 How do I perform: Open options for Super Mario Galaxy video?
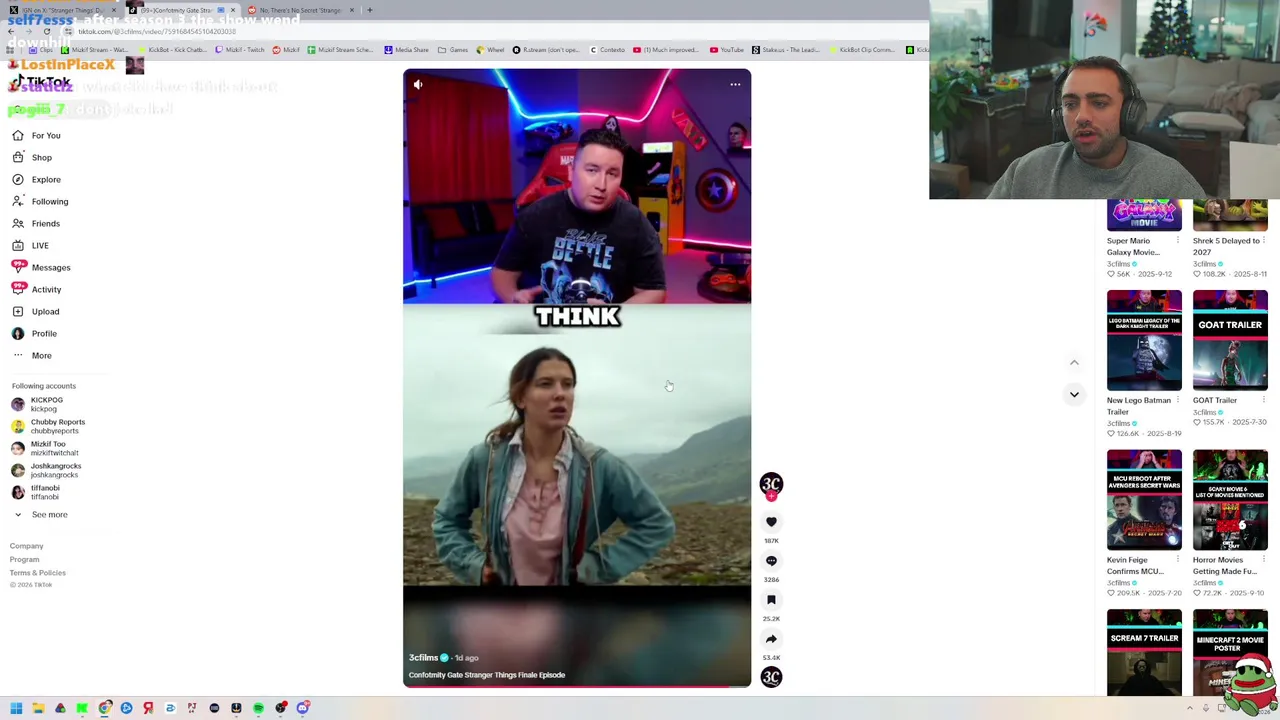[1177, 241]
